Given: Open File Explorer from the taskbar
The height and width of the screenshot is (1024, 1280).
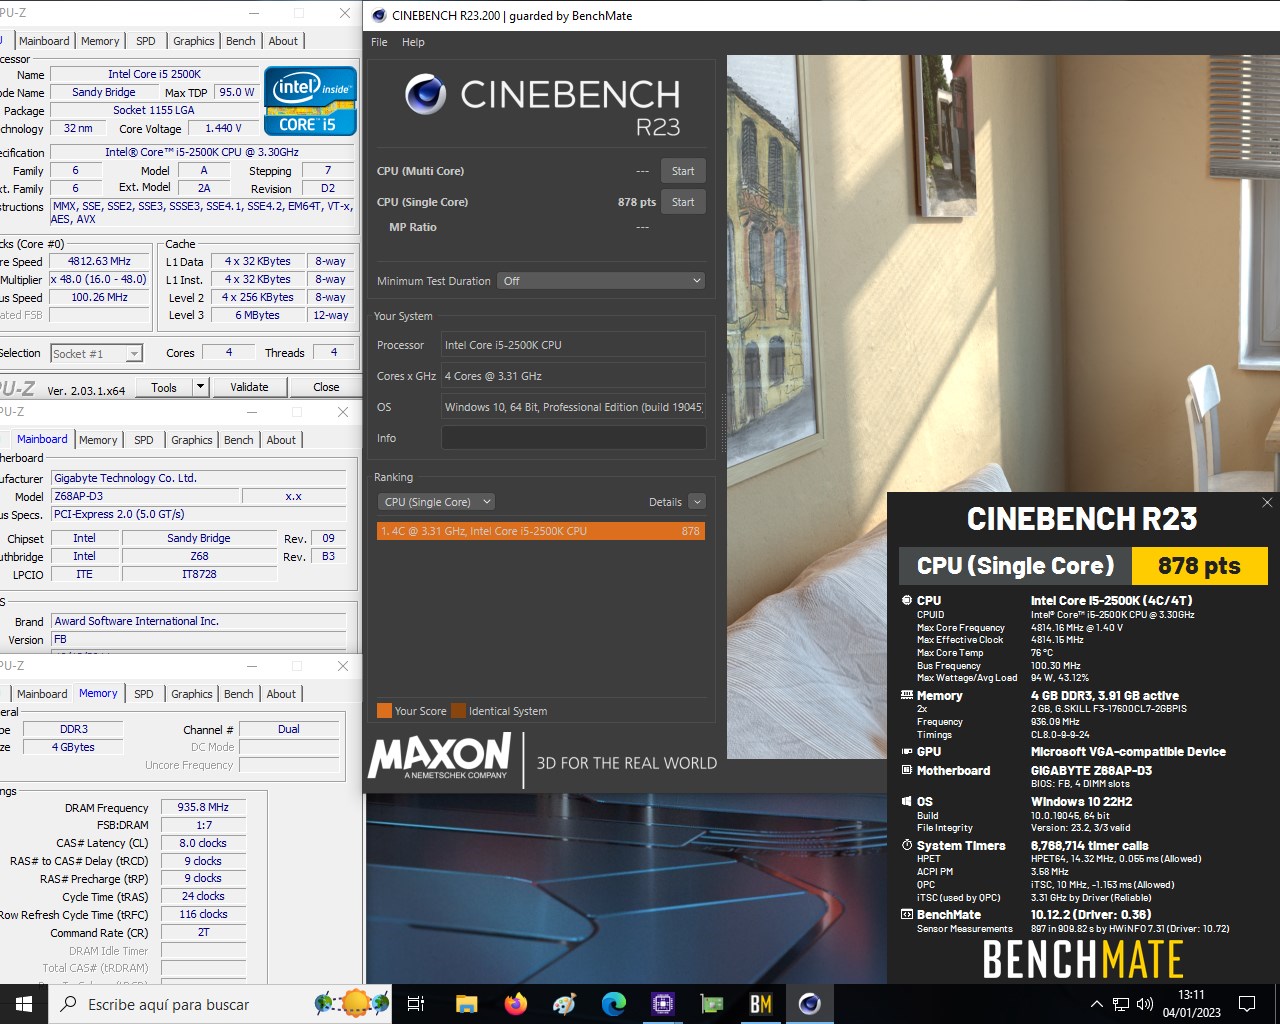Looking at the screenshot, I should (x=466, y=1003).
